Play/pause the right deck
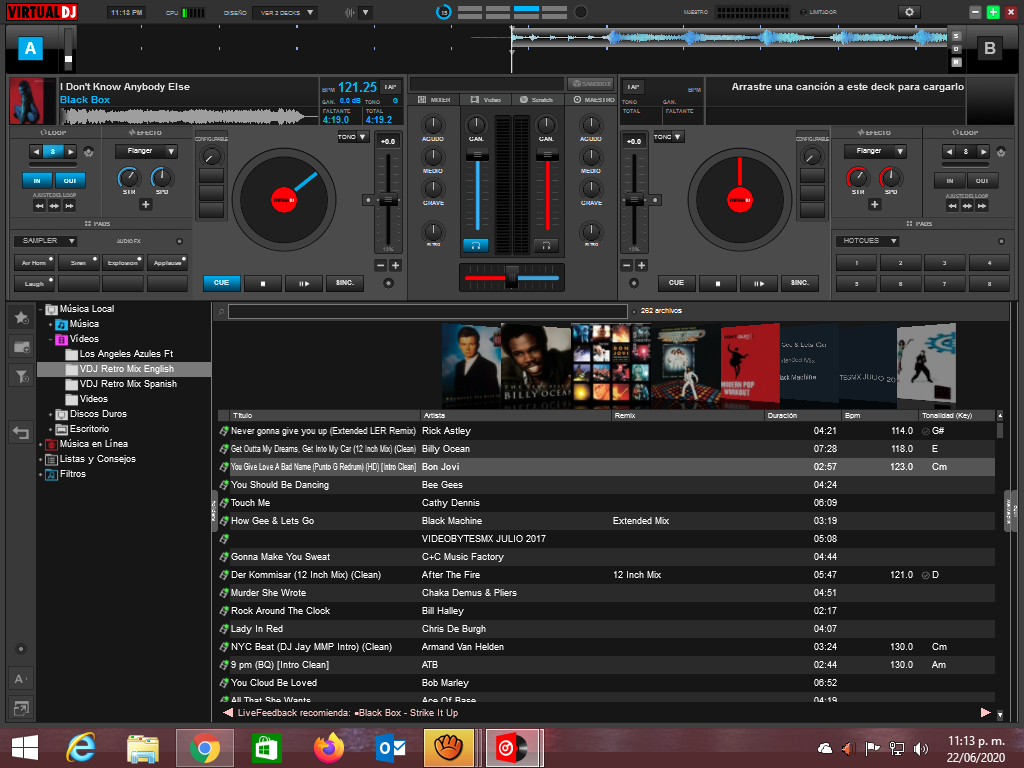This screenshot has height=768, width=1024. click(x=758, y=283)
